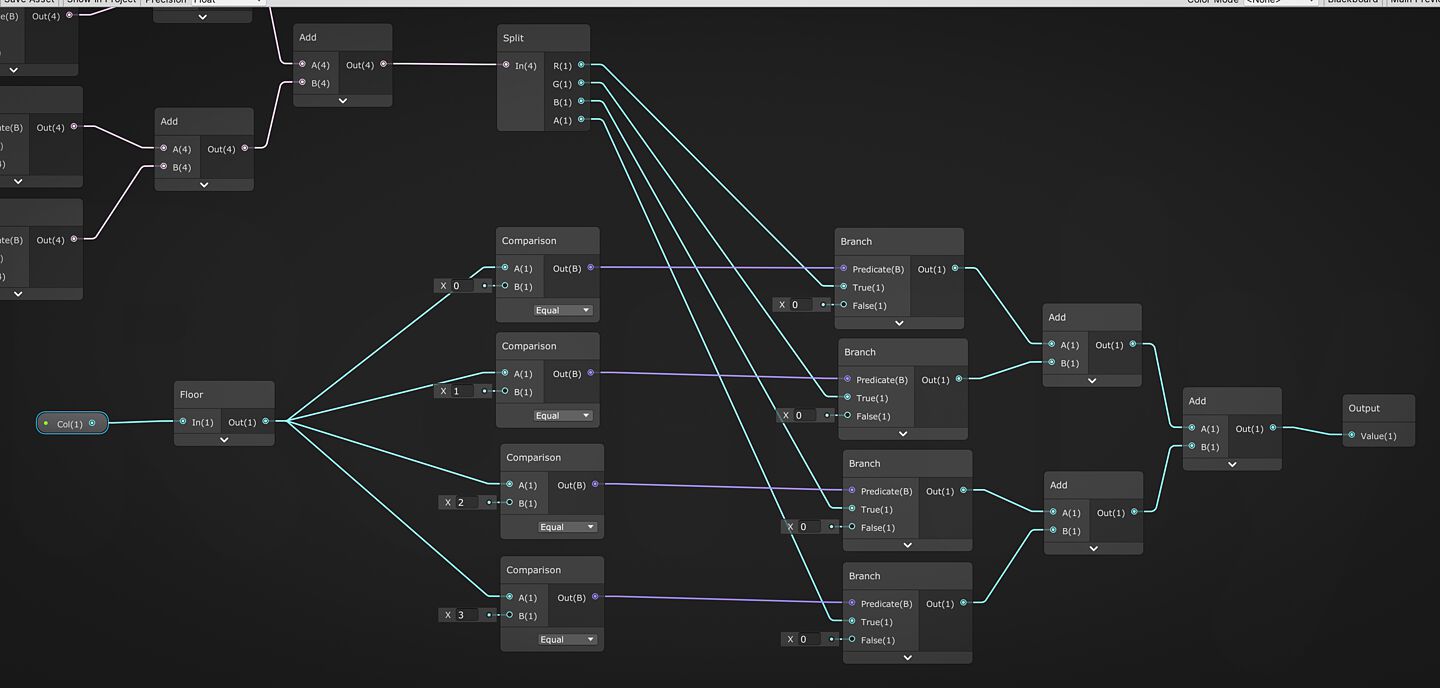
Task: Click Out(B) port of Comparison with B value 1
Action: [x=590, y=373]
